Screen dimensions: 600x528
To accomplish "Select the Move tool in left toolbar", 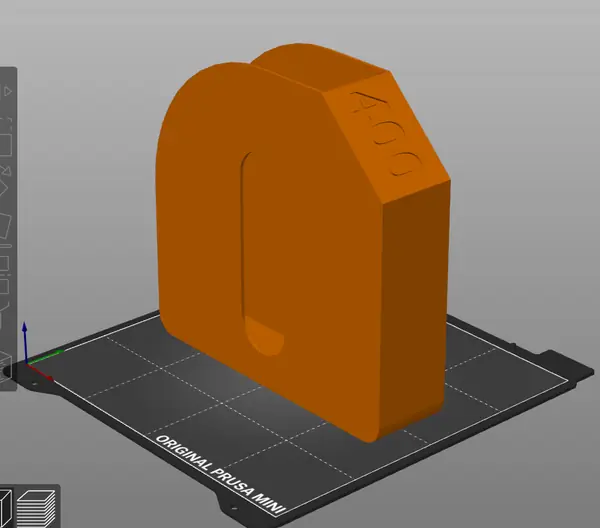I will click(x=7, y=91).
